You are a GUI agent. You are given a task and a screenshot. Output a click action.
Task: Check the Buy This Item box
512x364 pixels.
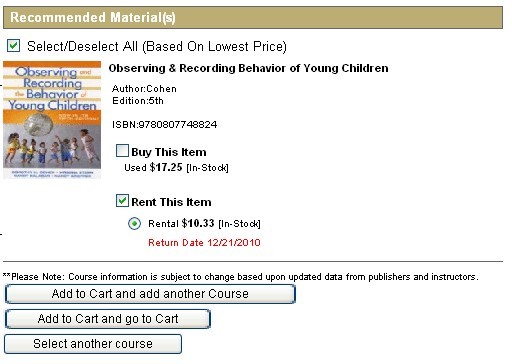122,151
